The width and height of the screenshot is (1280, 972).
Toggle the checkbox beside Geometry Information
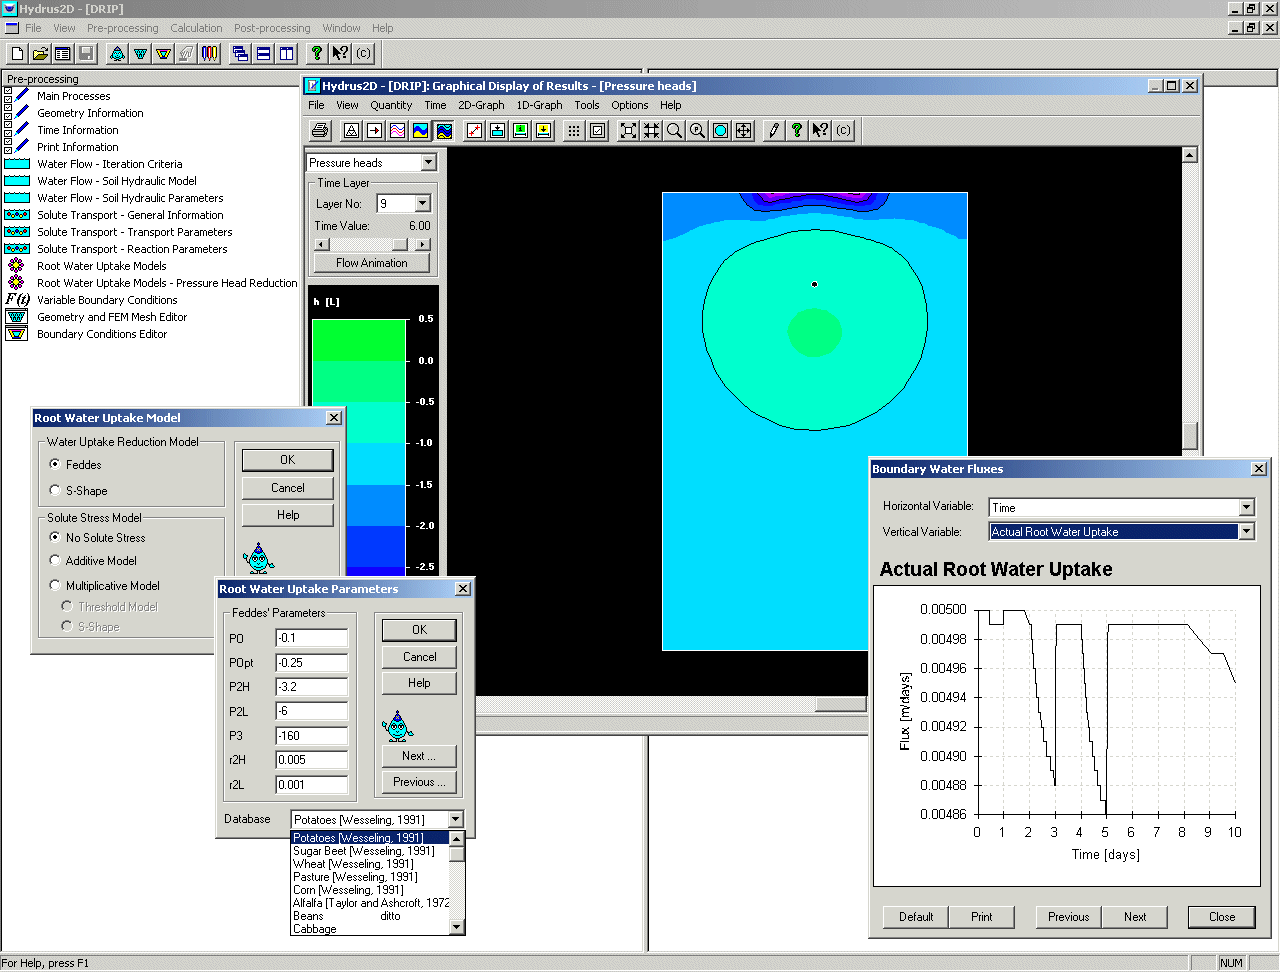pos(8,110)
